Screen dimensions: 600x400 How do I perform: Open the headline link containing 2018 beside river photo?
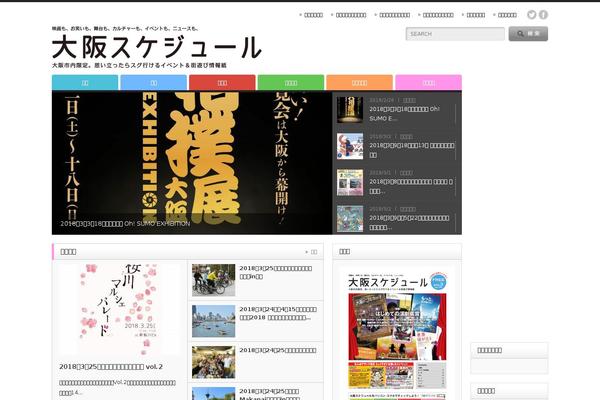pyautogui.click(x=278, y=313)
